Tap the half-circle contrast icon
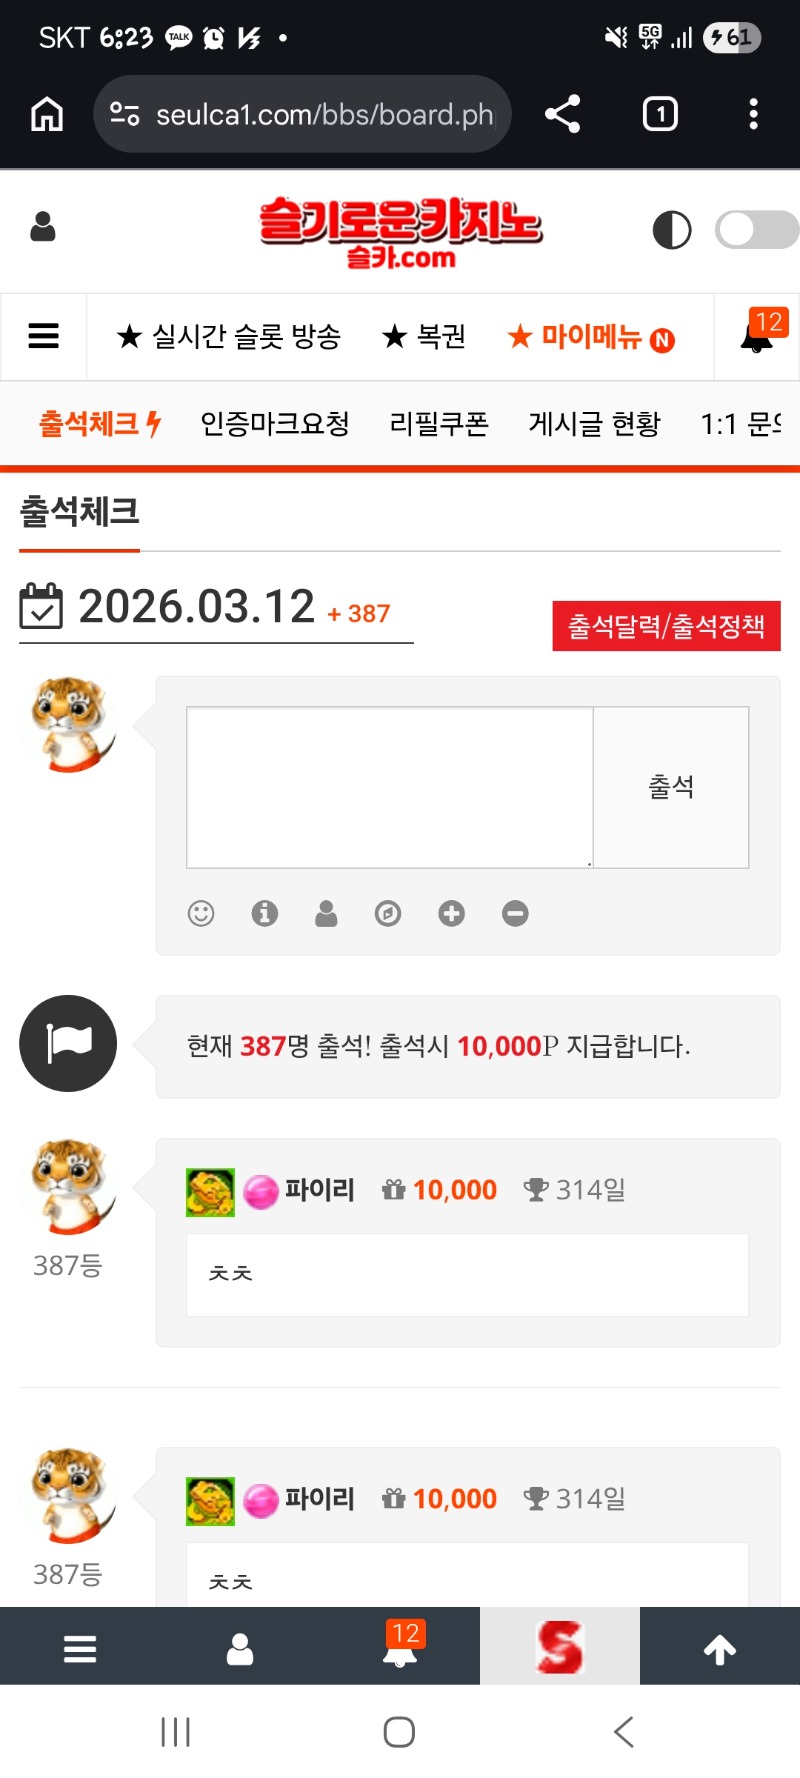Viewport: 800px width, 1778px height. [x=672, y=229]
